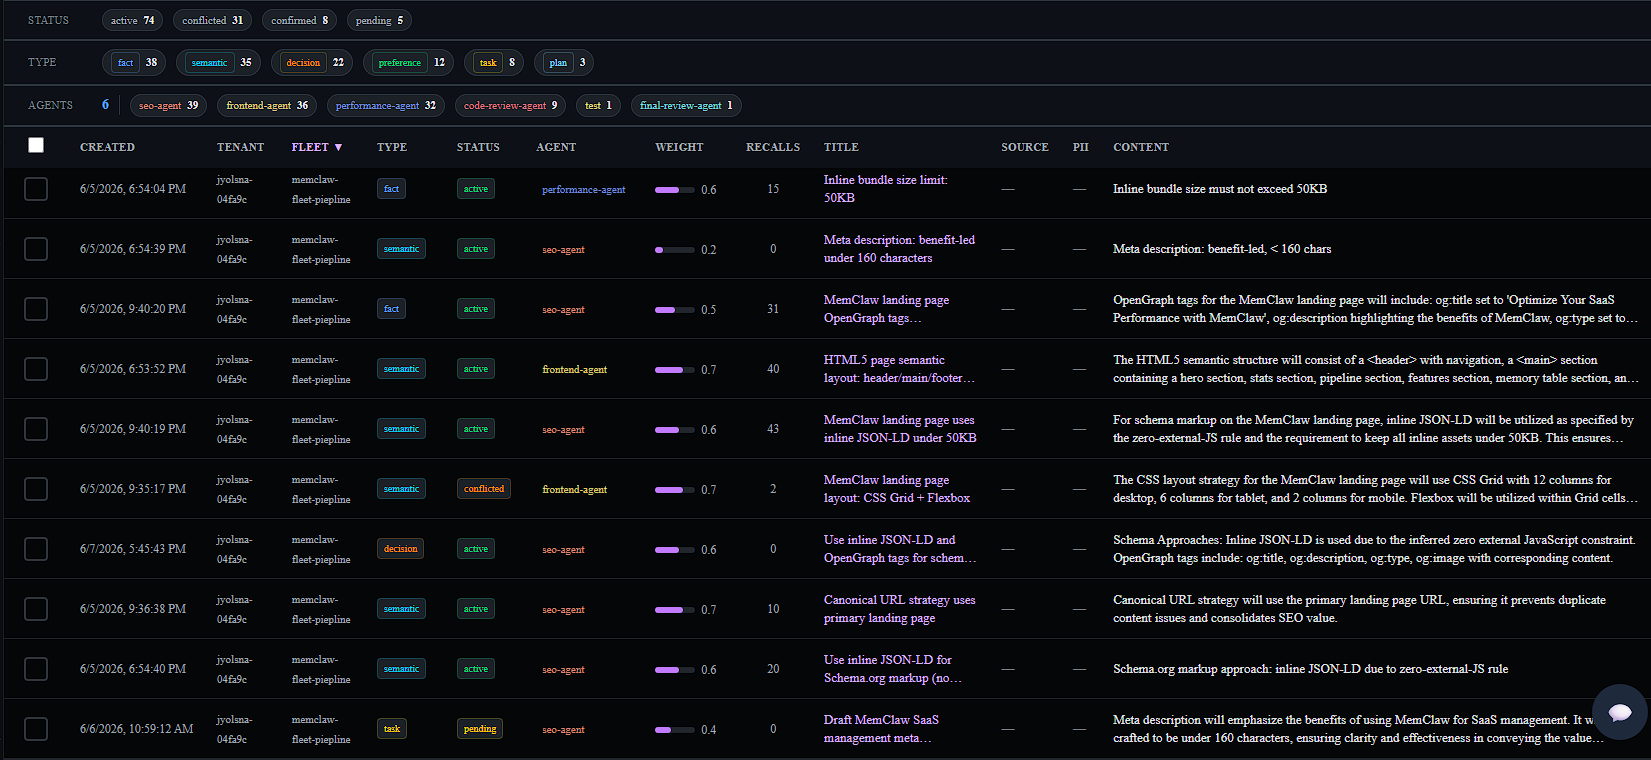The image size is (1651, 760).
Task: Click recalls value 43
Action: coord(773,429)
